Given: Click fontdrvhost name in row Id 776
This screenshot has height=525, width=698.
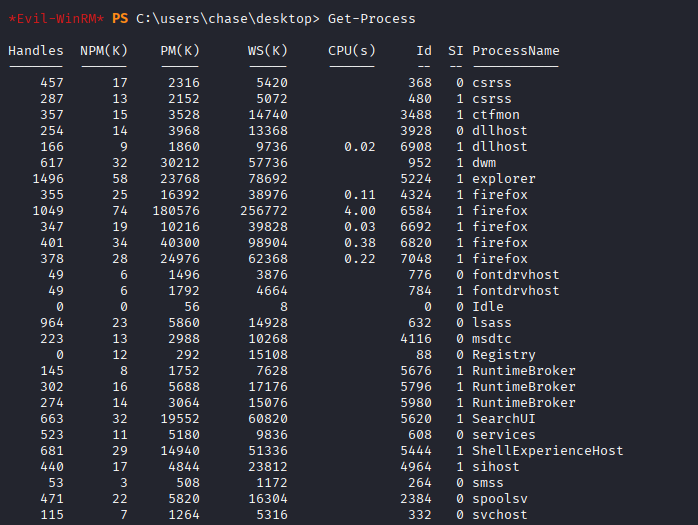Looking at the screenshot, I should pos(515,275).
